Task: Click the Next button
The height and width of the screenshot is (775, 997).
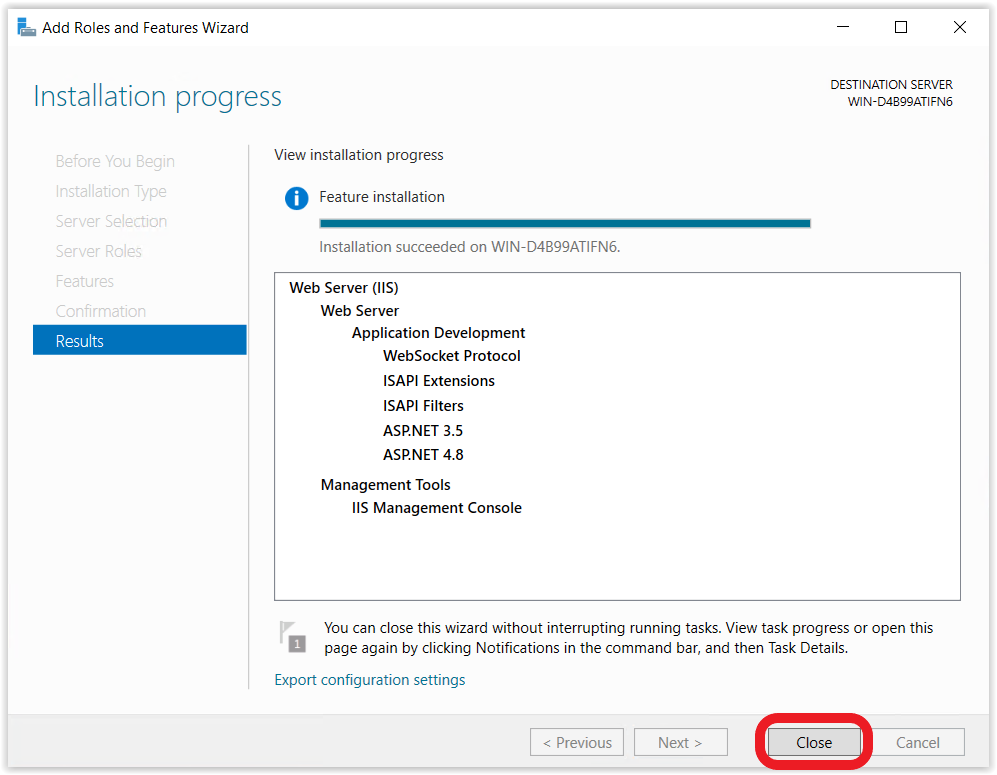Action: coord(680,742)
